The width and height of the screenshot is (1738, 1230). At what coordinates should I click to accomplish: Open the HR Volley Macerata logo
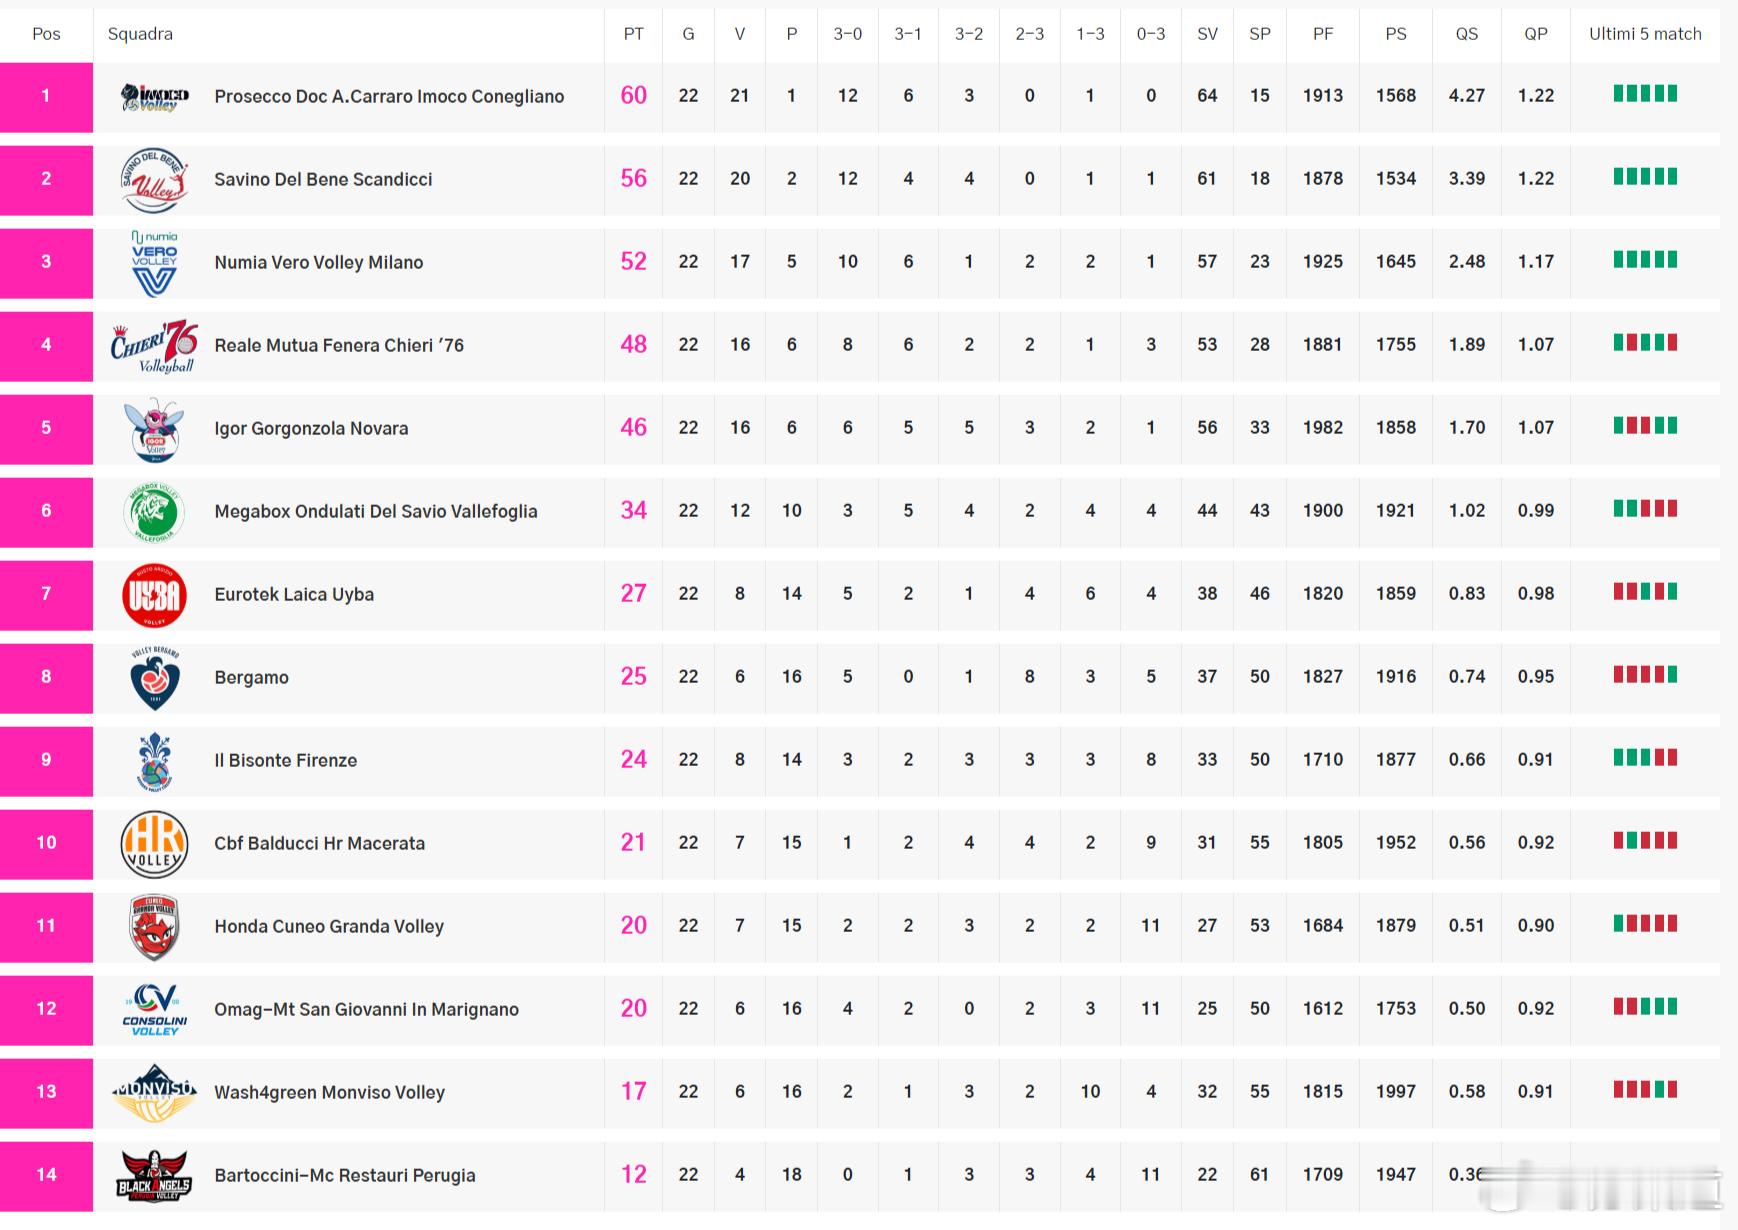(x=154, y=844)
